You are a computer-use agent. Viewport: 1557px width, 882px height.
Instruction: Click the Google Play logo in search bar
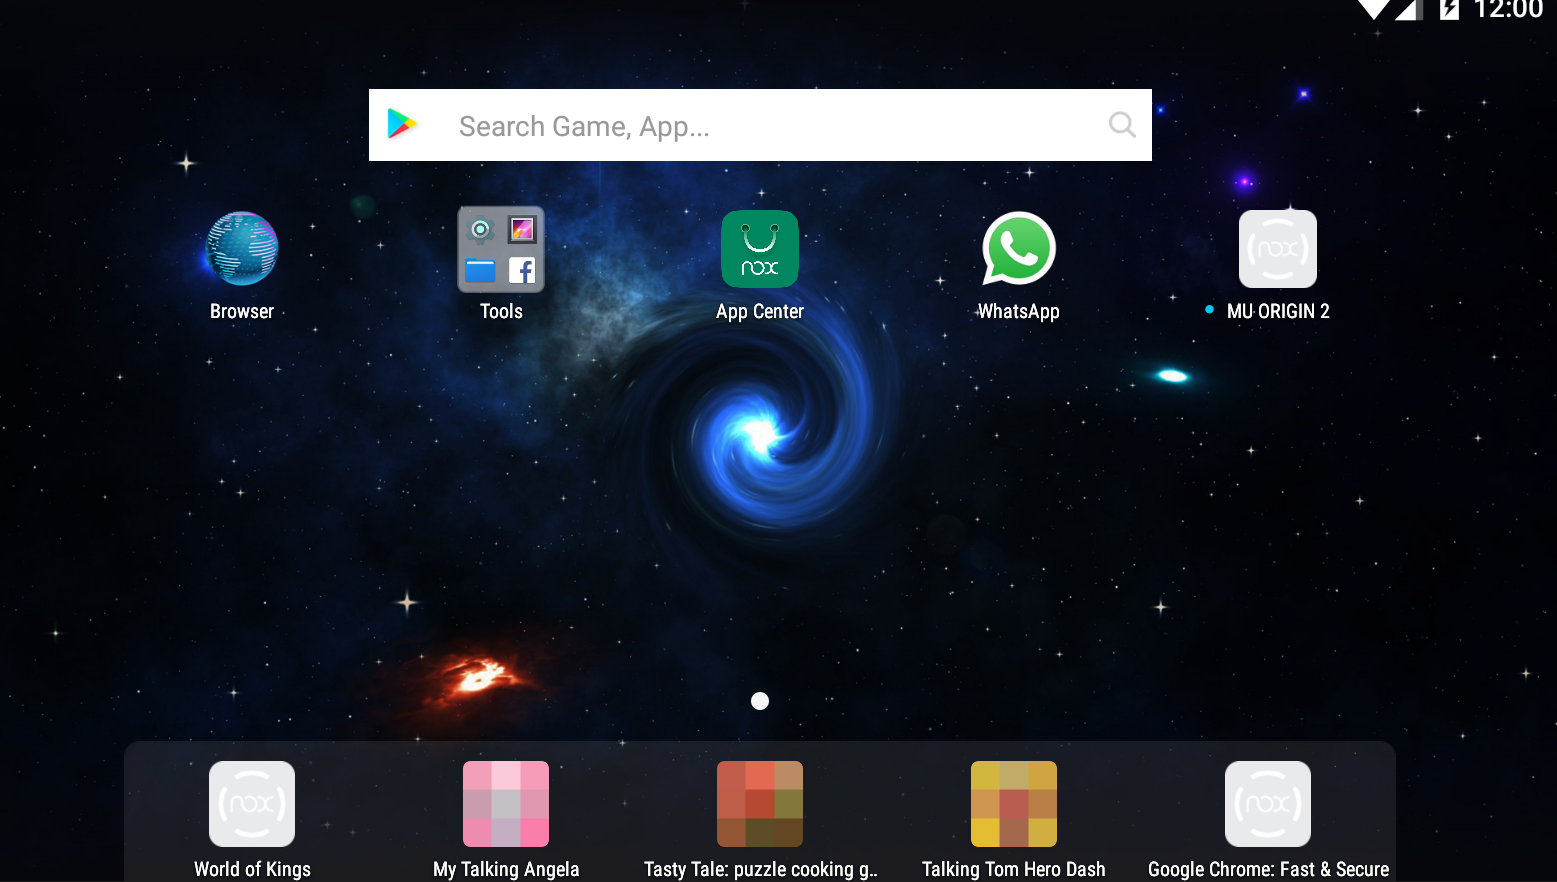coord(402,124)
